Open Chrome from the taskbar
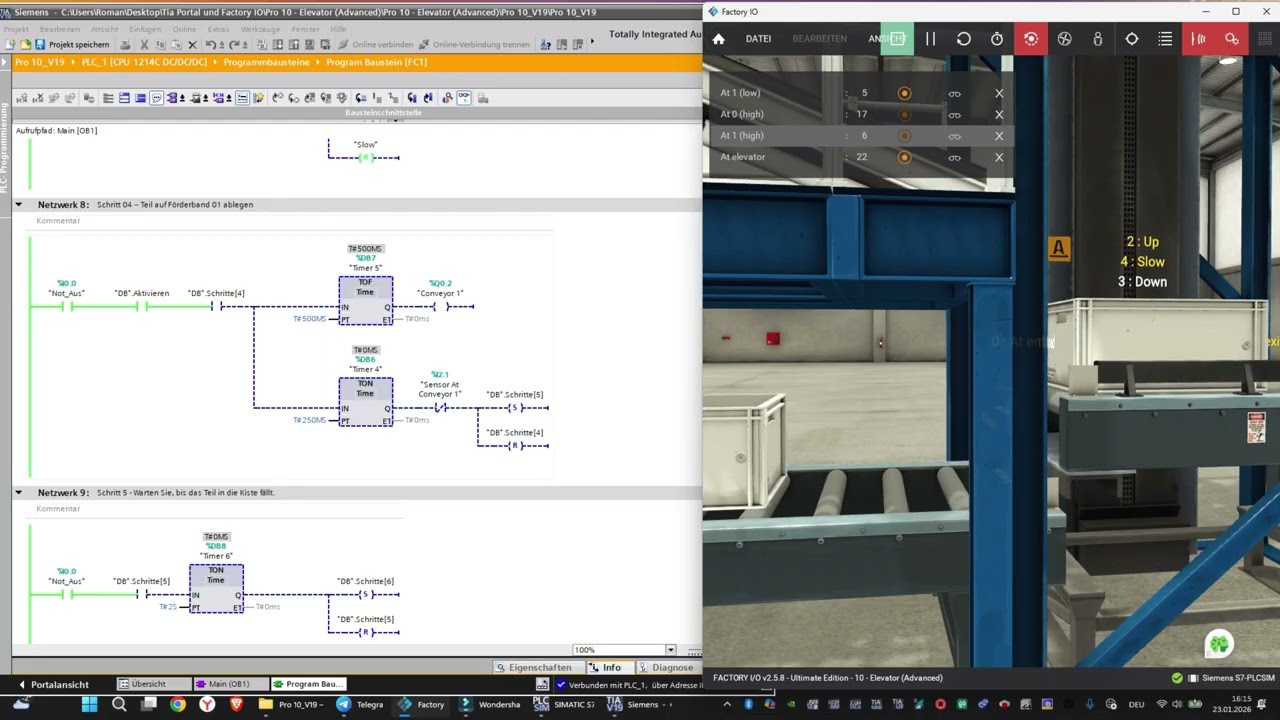Viewport: 1280px width, 720px height. [x=178, y=704]
